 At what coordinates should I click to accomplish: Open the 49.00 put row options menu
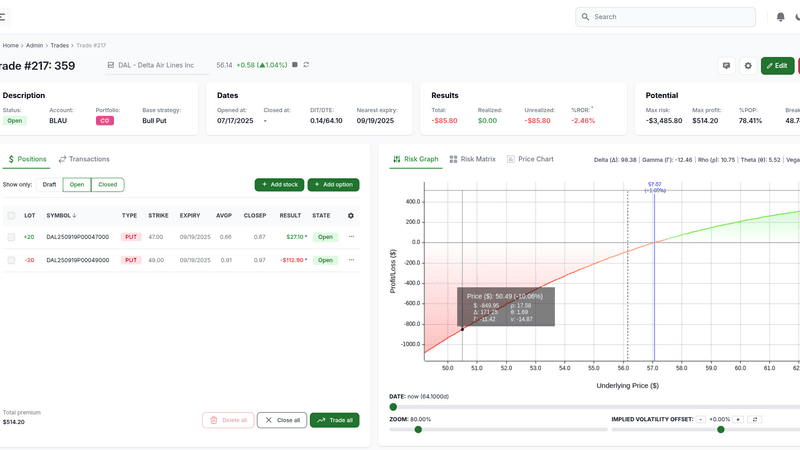351,260
